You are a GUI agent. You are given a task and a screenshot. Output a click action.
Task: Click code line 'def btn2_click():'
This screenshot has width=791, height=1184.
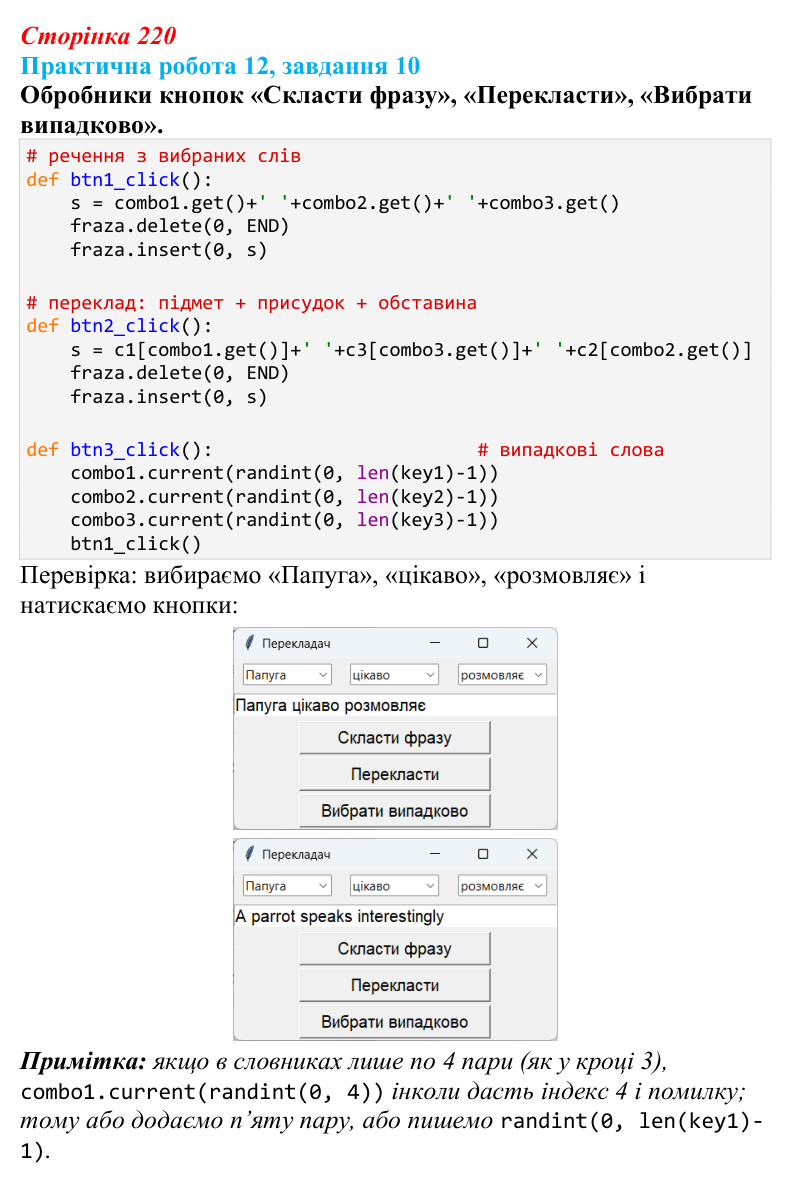coord(119,325)
